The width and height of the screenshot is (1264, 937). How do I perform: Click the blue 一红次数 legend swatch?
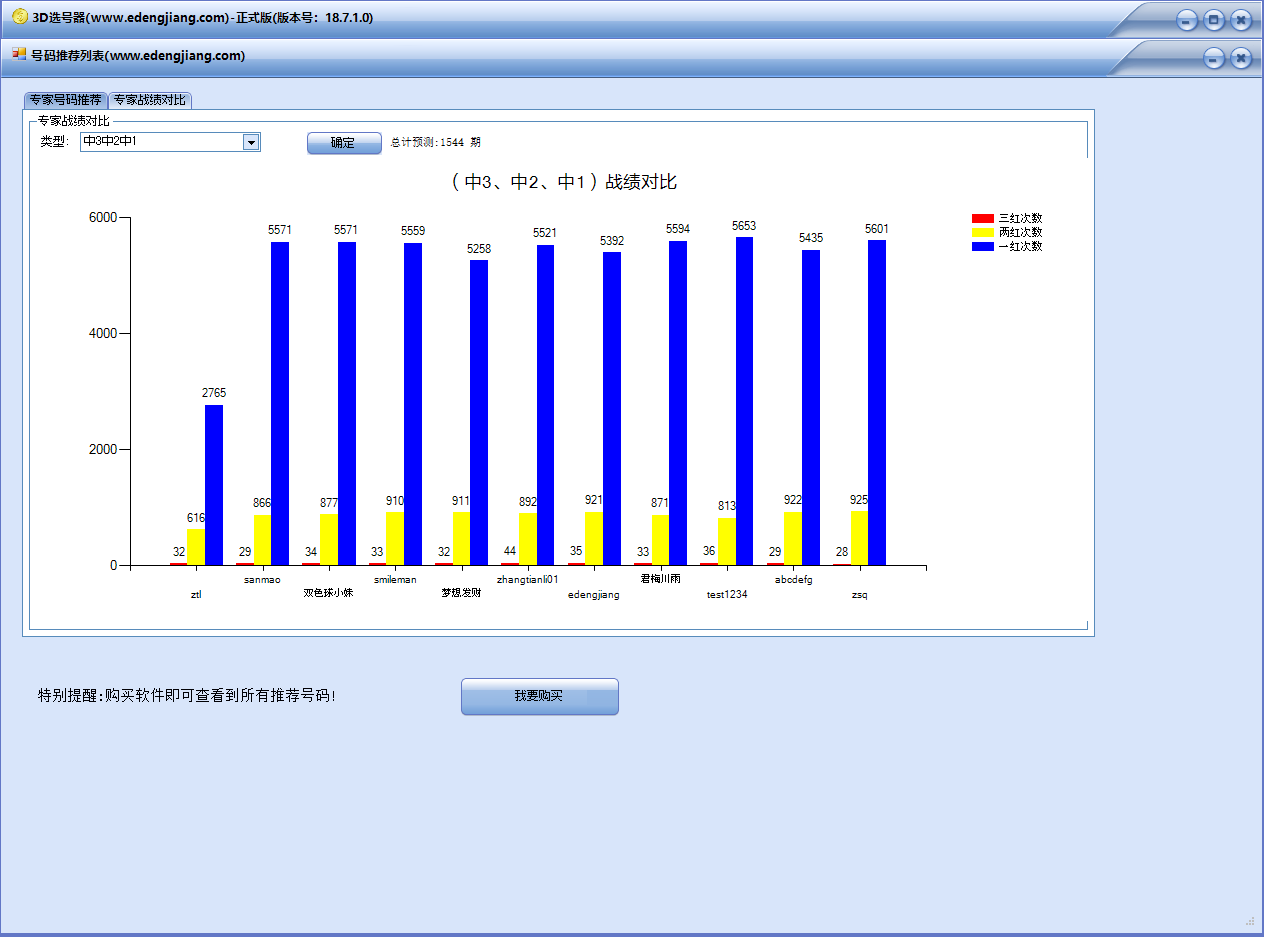982,246
